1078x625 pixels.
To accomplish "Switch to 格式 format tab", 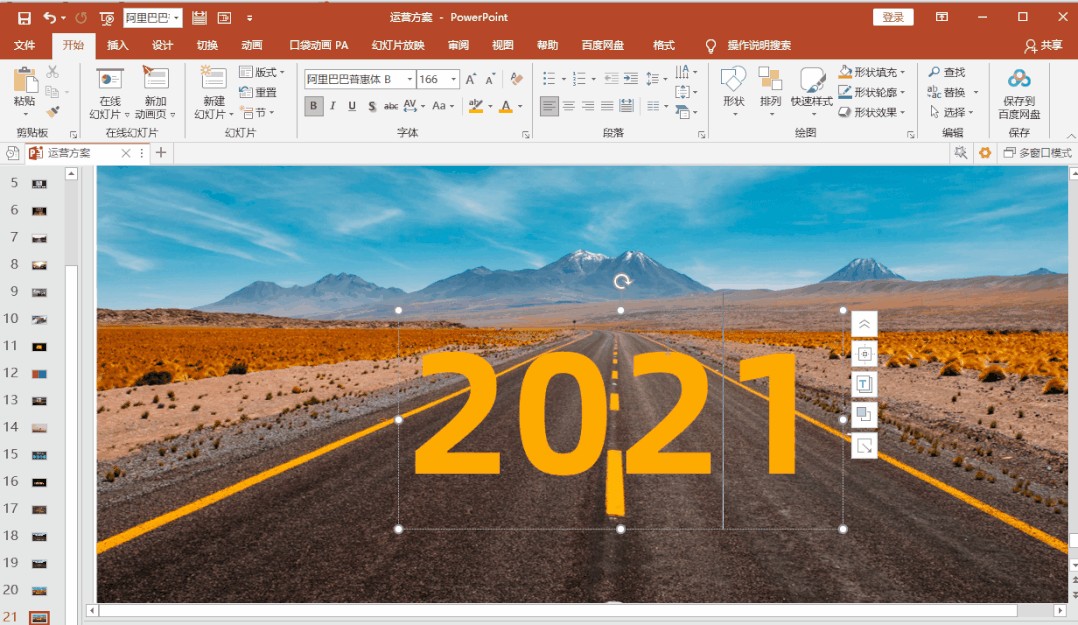I will pos(663,45).
